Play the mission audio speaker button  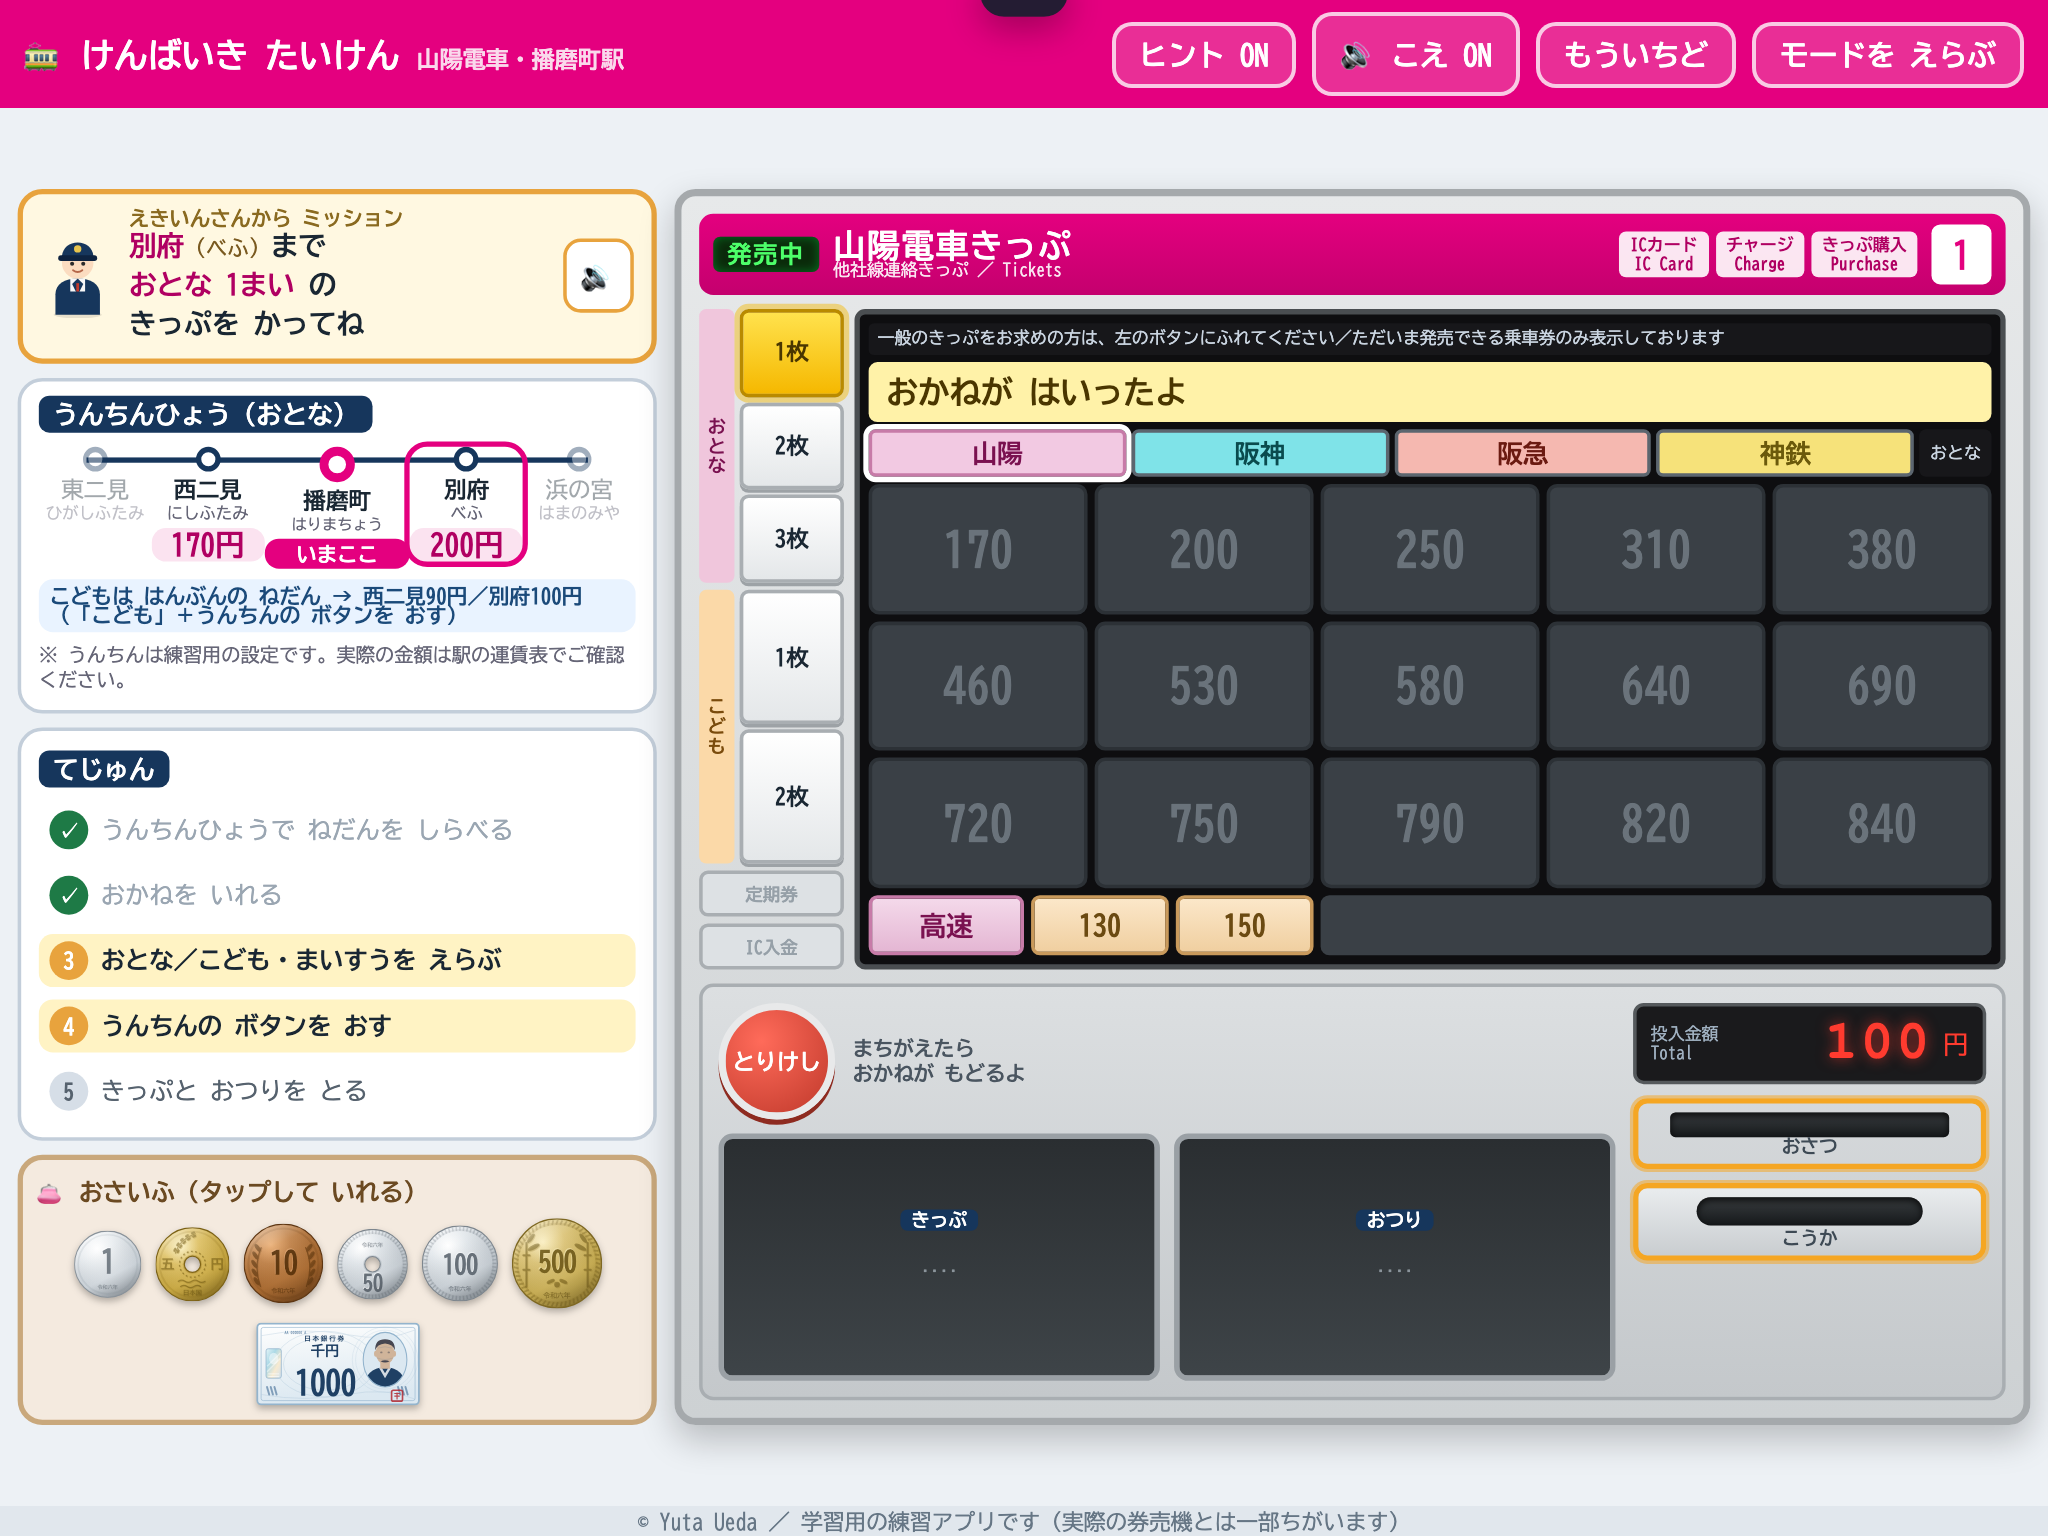598,276
